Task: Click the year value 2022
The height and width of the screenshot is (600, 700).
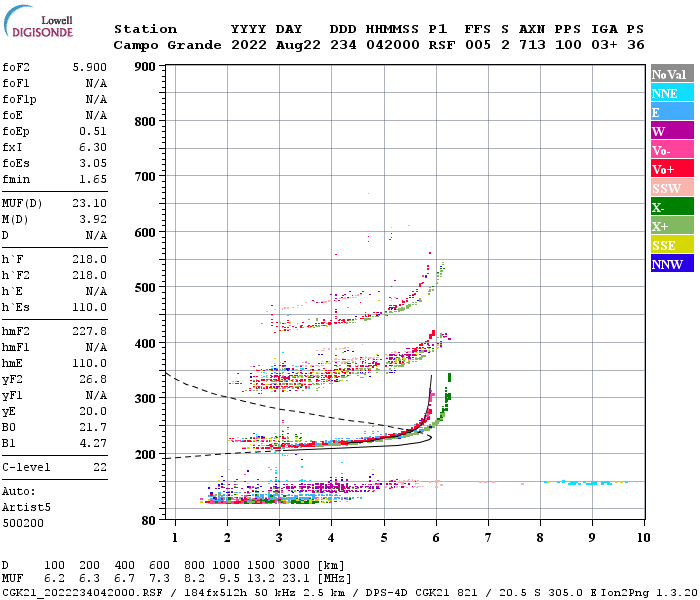Action: 249,45
